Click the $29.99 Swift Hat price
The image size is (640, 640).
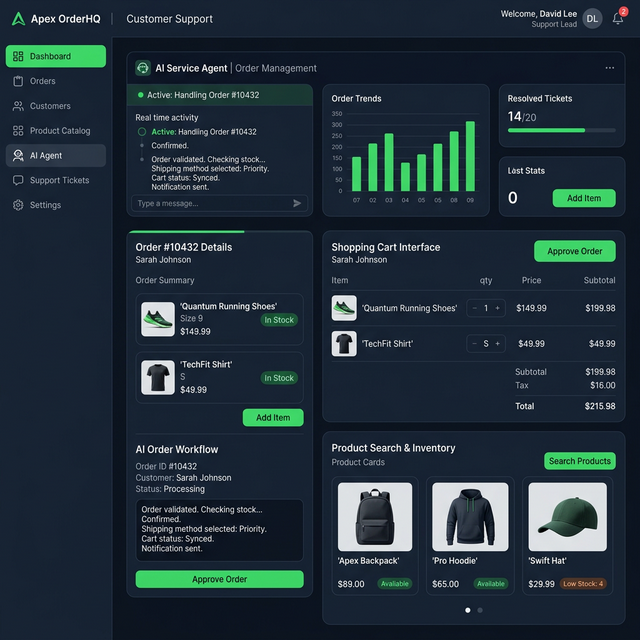542,584
